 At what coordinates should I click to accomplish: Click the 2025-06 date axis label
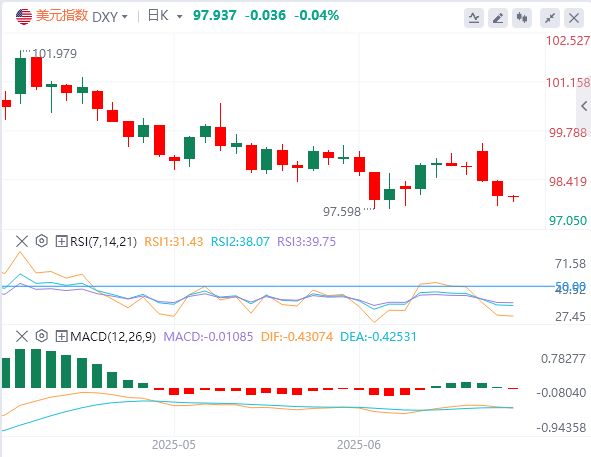coord(359,445)
